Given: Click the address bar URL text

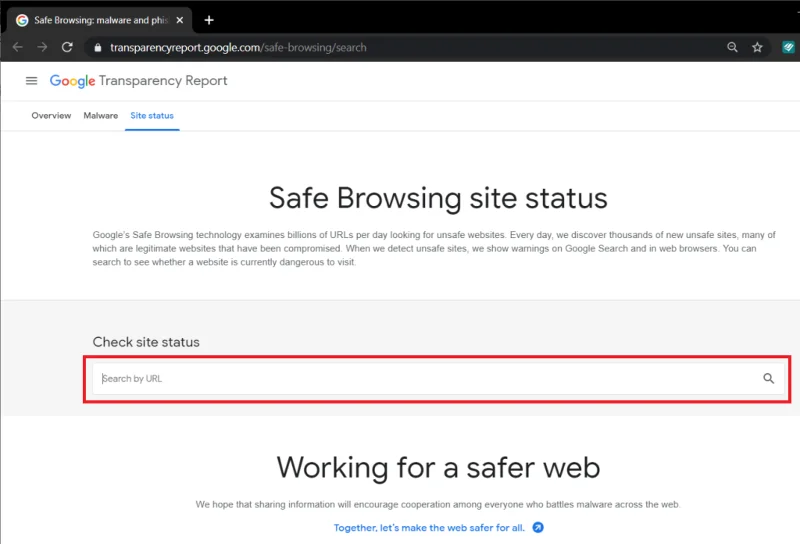Looking at the screenshot, I should pos(238,47).
